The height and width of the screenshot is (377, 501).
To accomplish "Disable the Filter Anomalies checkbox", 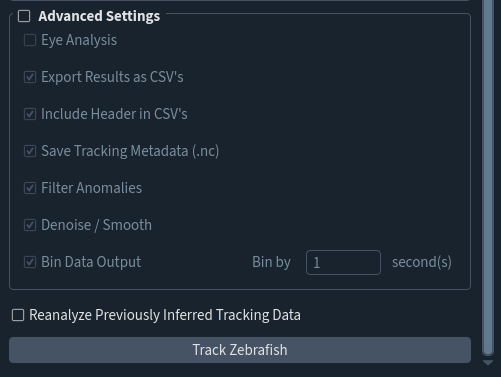I will click(x=30, y=188).
